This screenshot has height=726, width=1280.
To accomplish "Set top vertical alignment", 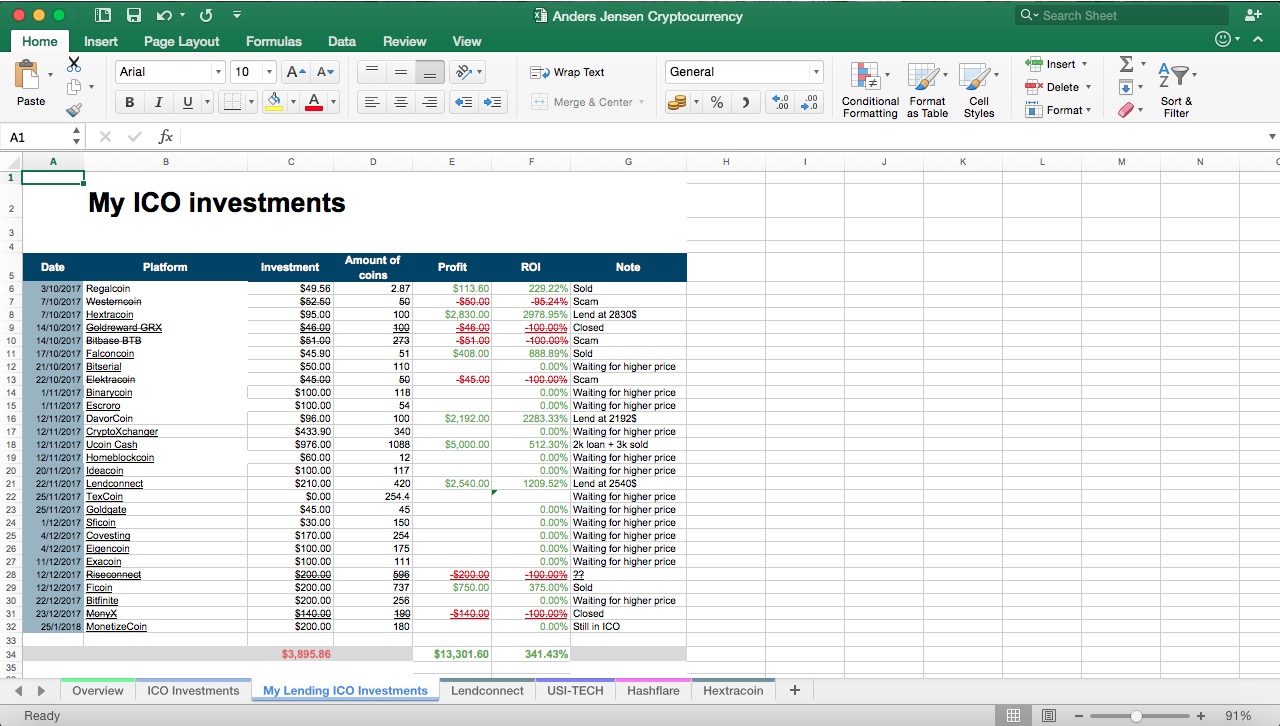I will [371, 72].
